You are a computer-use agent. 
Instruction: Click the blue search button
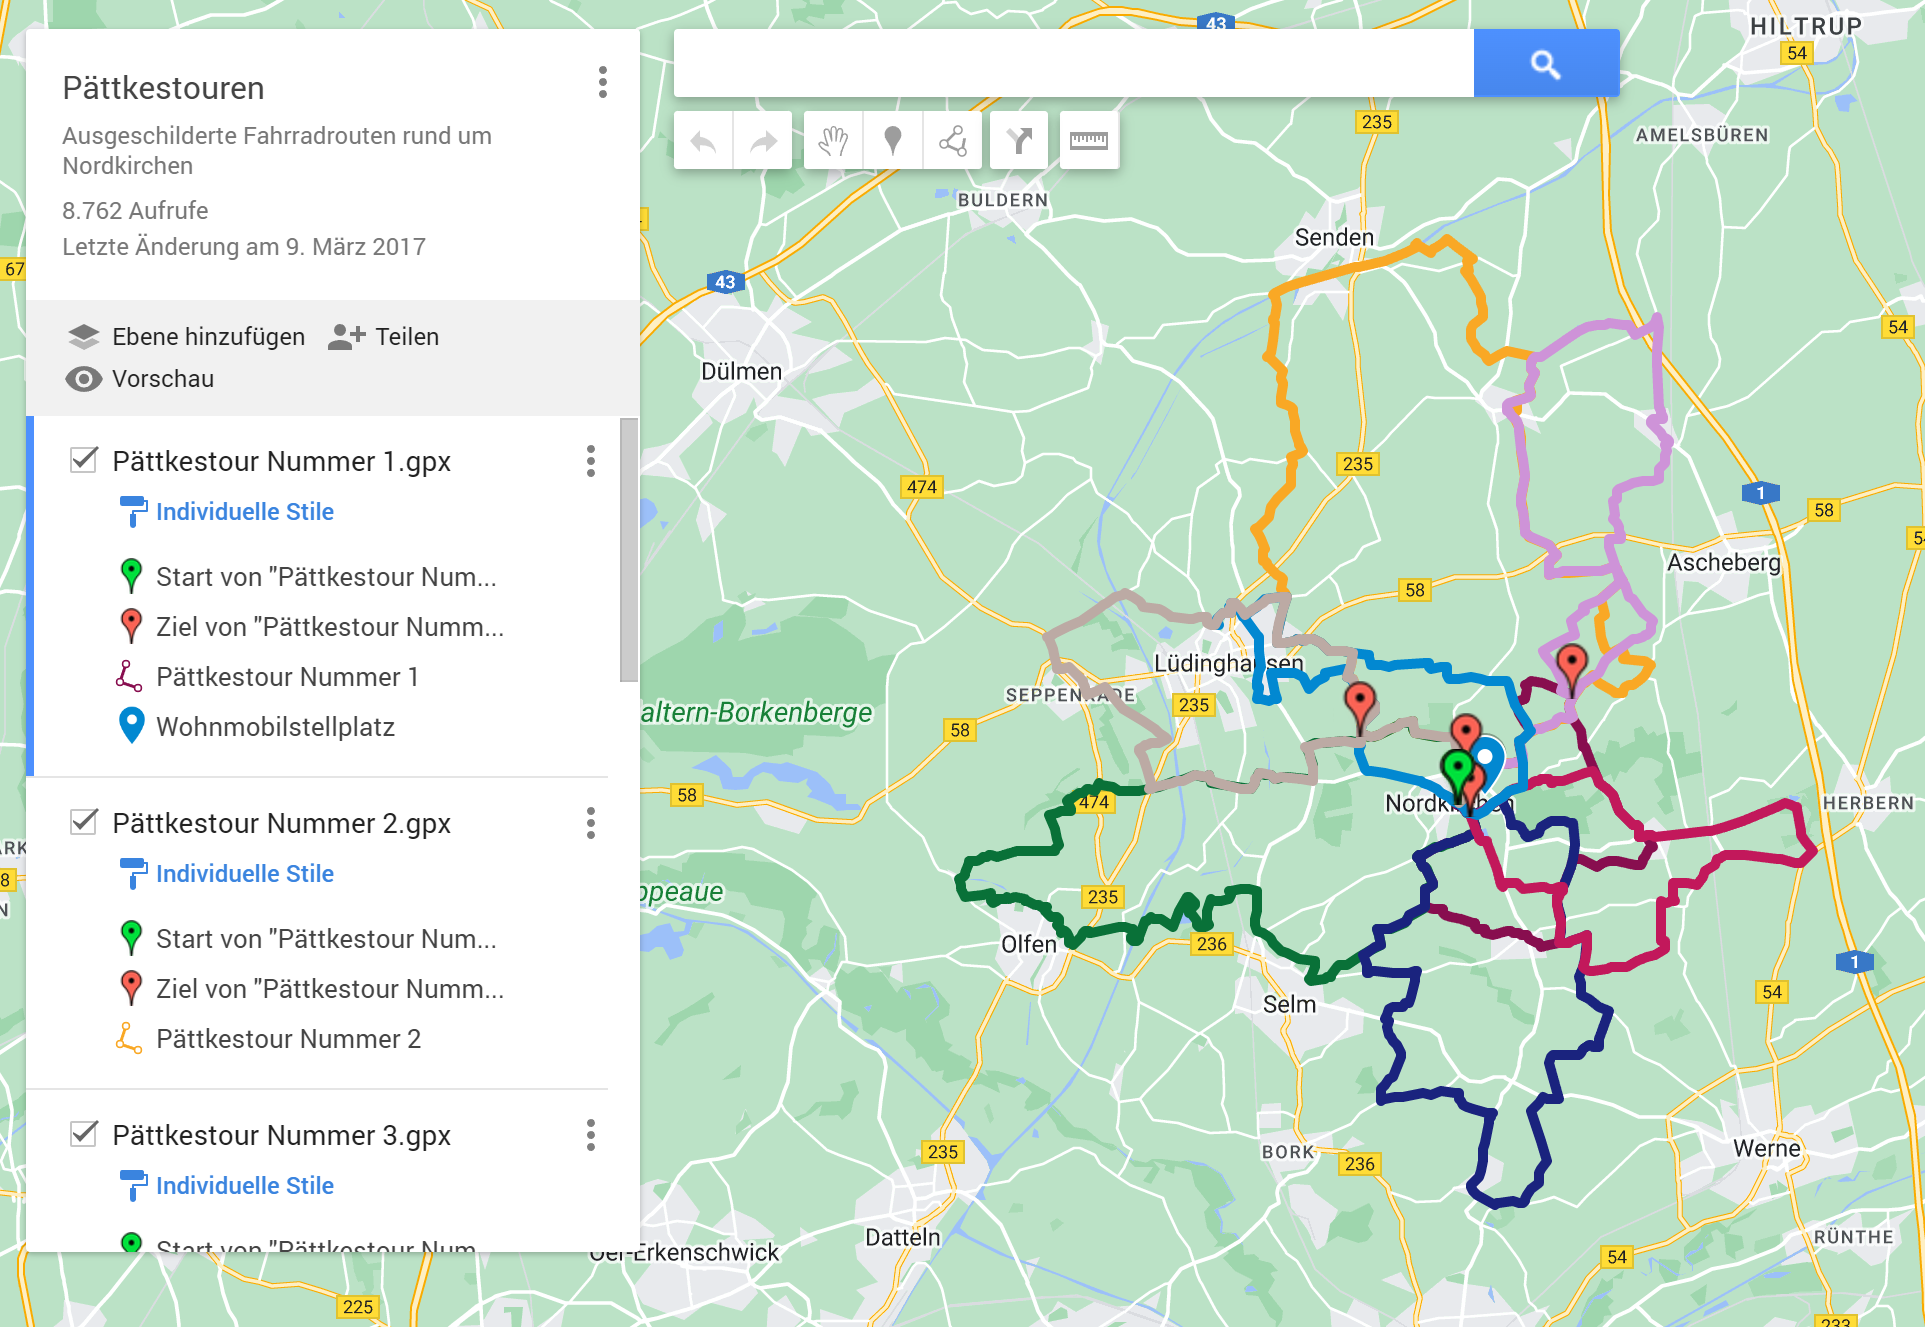tap(1545, 64)
